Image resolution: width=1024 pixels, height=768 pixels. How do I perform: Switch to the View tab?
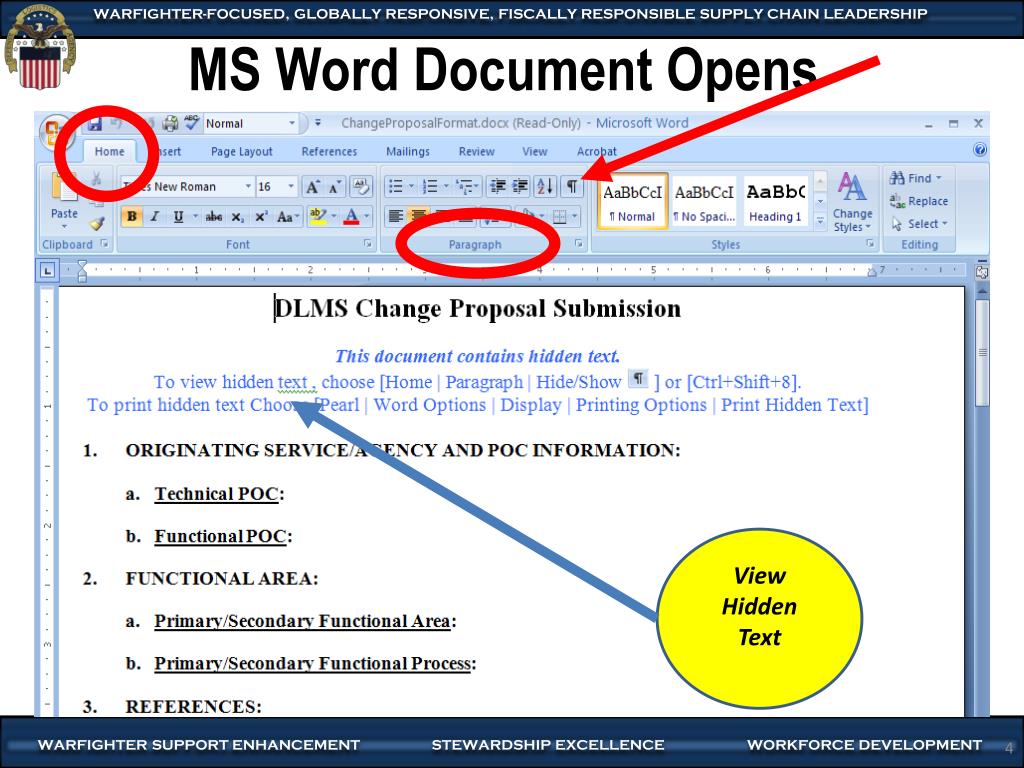point(534,152)
